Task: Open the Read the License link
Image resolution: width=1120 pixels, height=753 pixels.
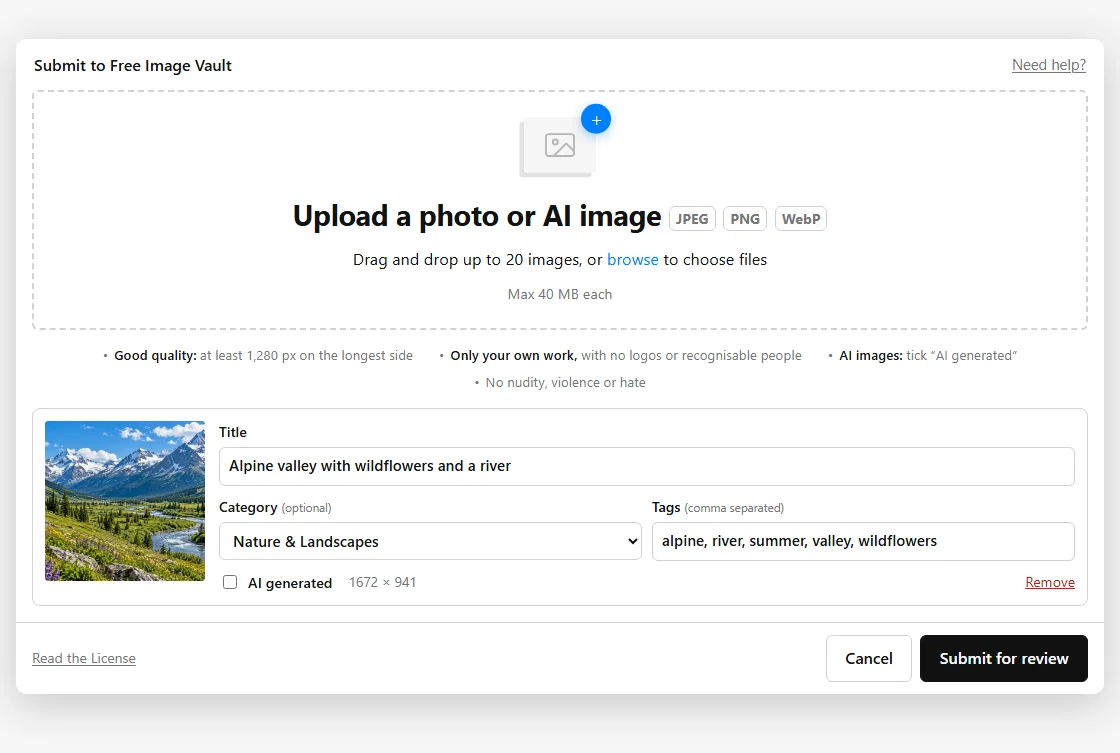Action: [x=84, y=659]
